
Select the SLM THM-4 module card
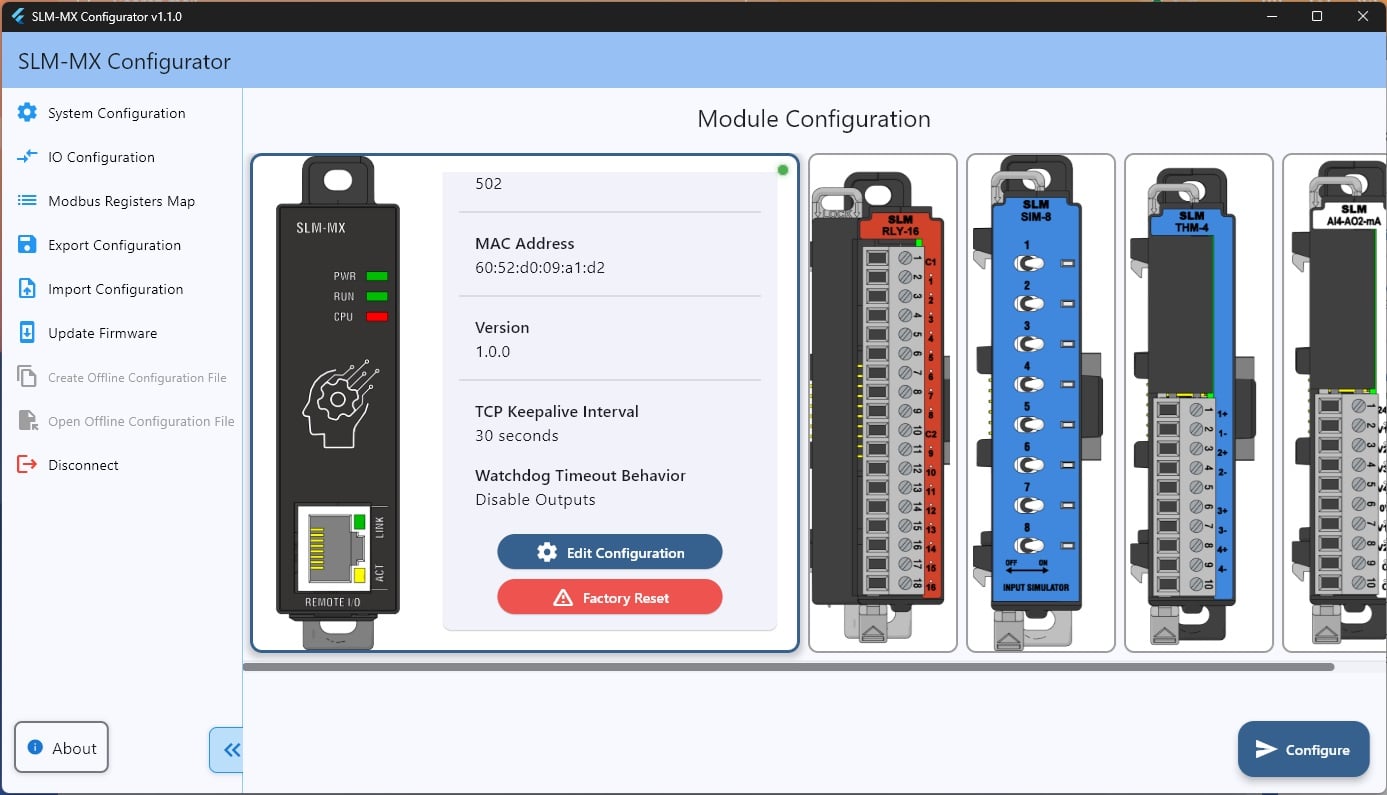[1198, 403]
